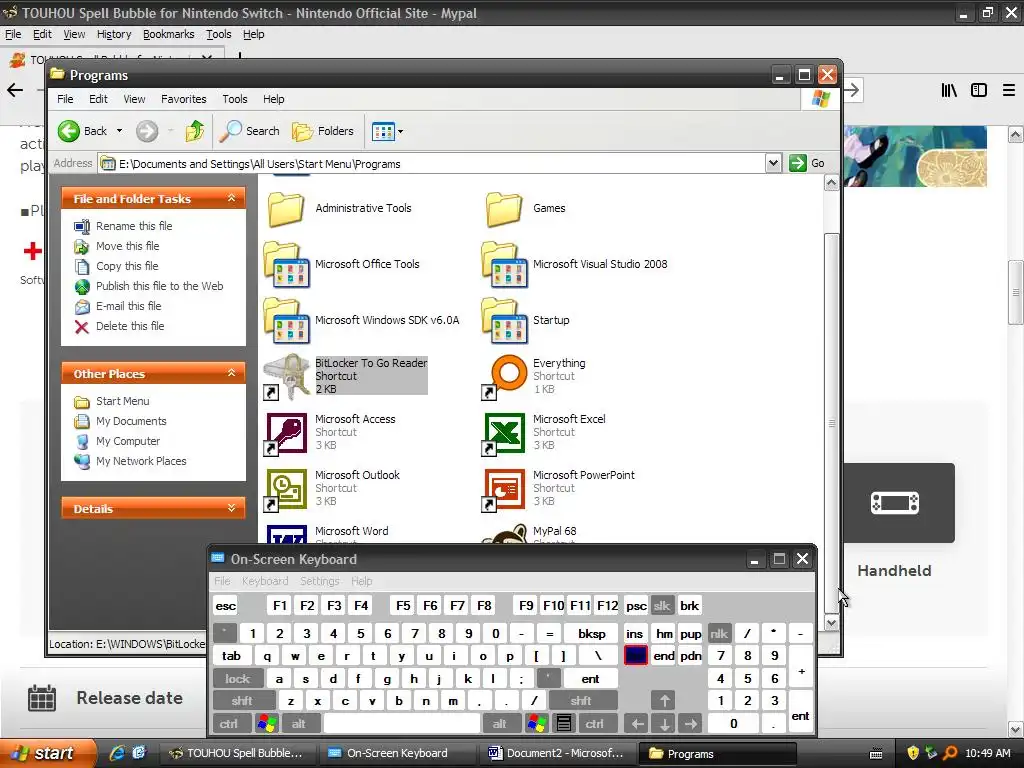Select the Games folder icon
The image size is (1024, 768).
pos(504,209)
